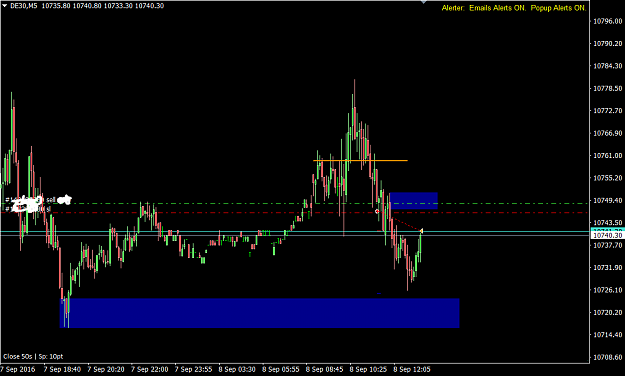Select the cyan horizontal price line
This screenshot has width=625, height=376.
295,232
